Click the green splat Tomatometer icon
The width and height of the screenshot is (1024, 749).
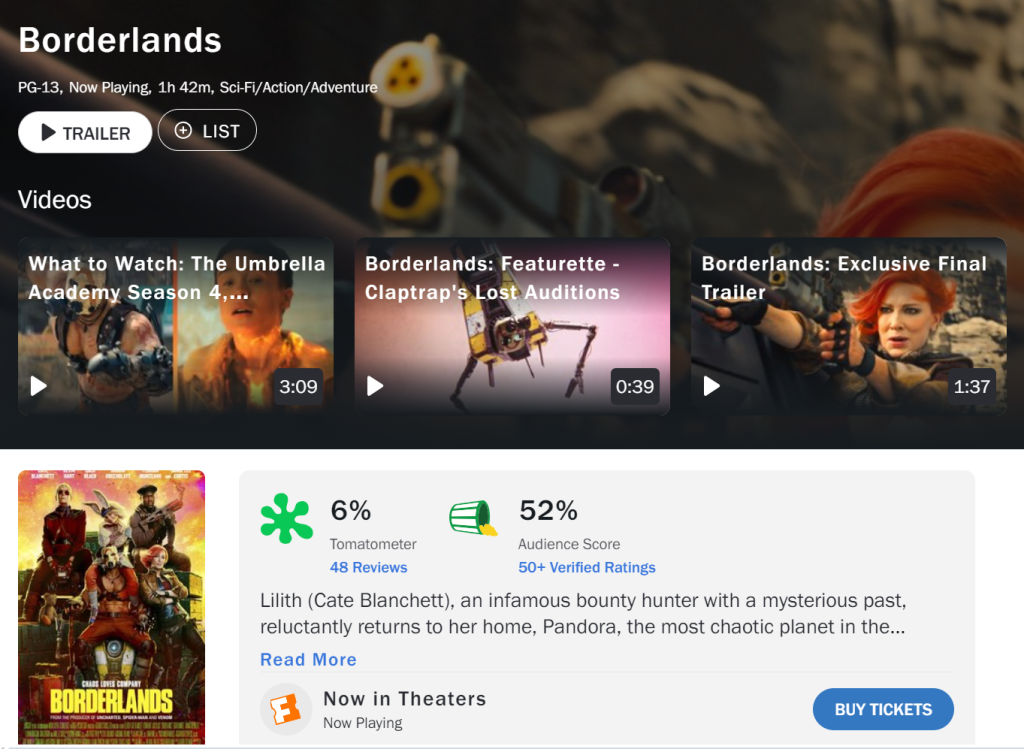click(286, 518)
